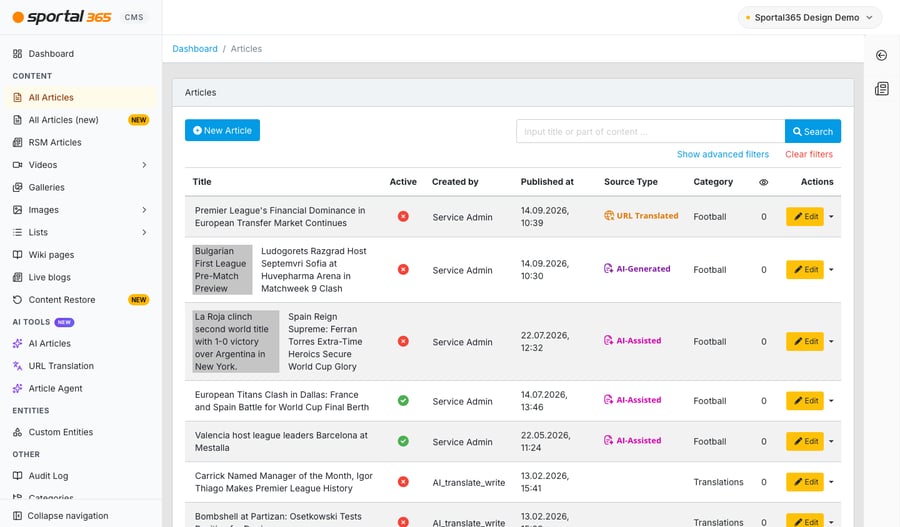Open RSM Articles menu item
Image resolution: width=900 pixels, height=527 pixels.
click(81, 142)
